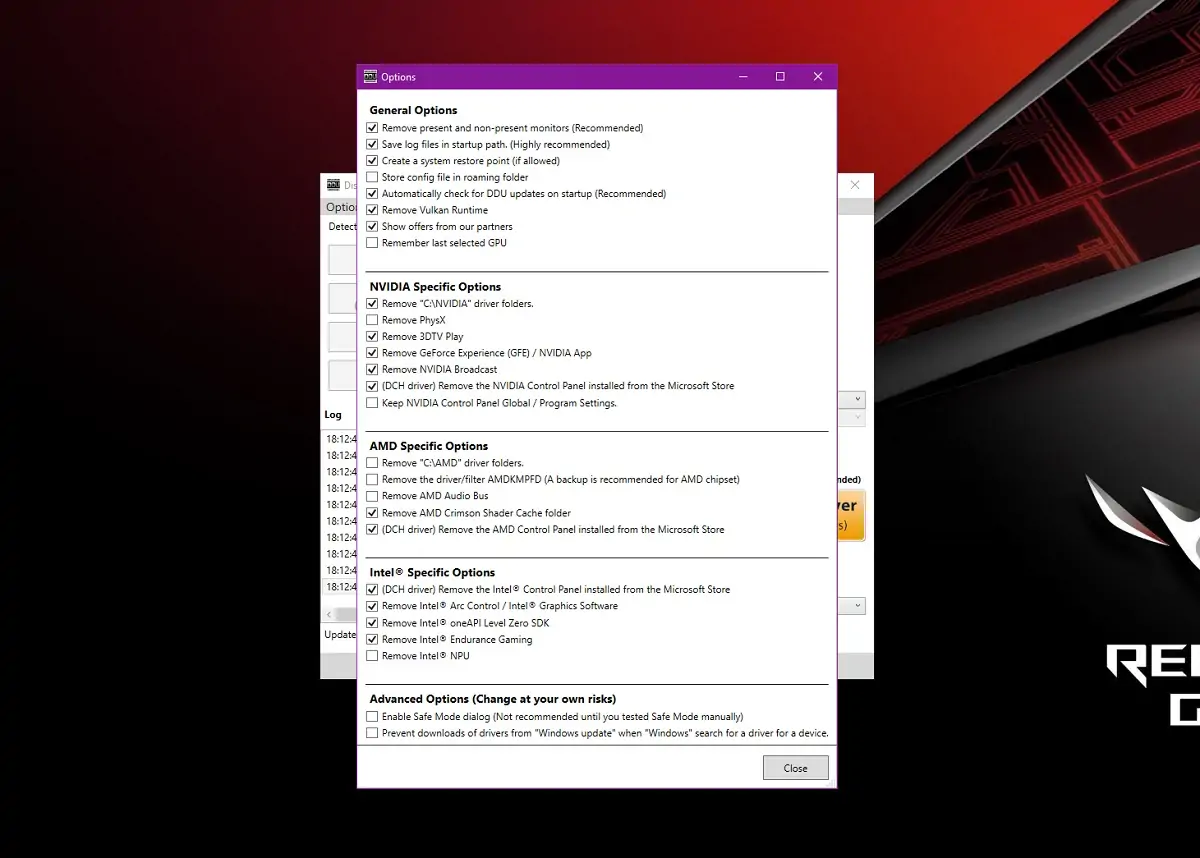
Task: Toggle Save log files in startup path
Action: click(372, 144)
